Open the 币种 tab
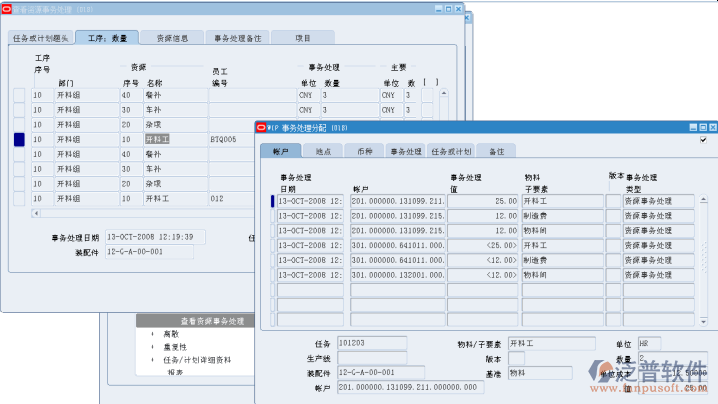Viewport: 718px width, 404px height. point(364,151)
